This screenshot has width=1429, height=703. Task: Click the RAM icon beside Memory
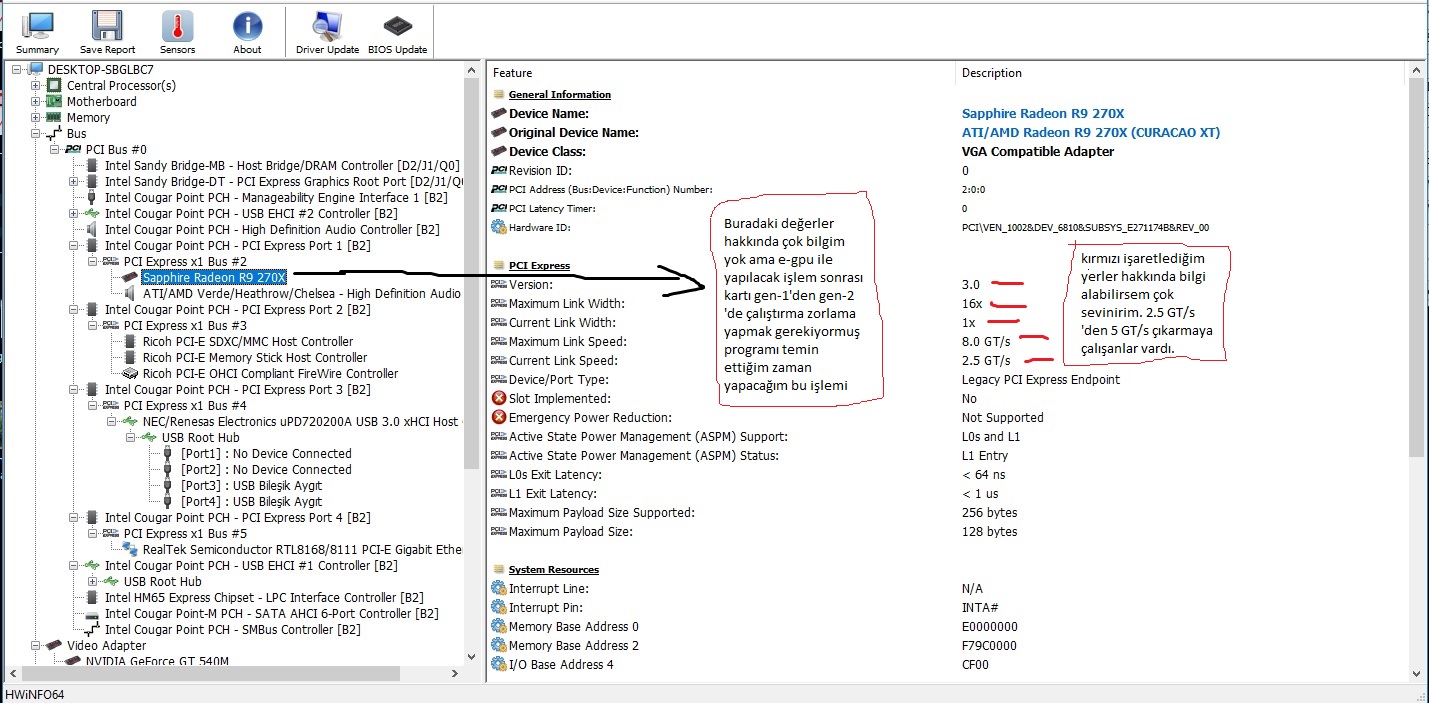point(55,117)
